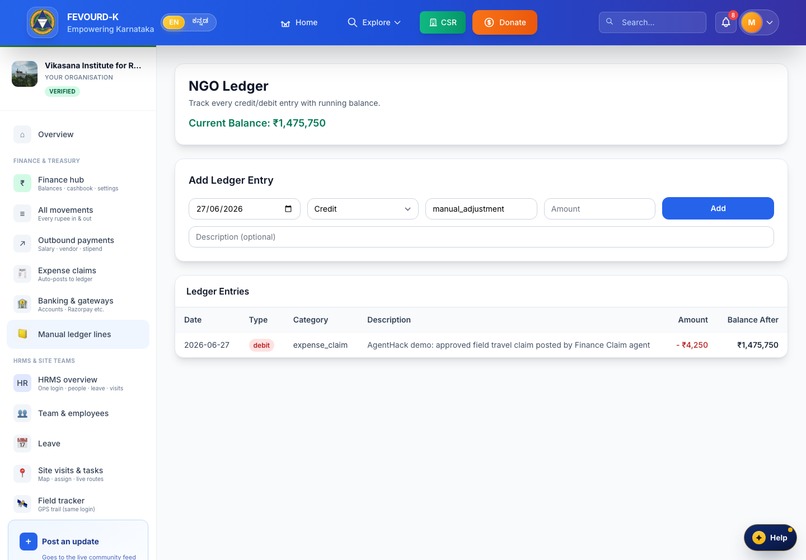Open Finance hub
The height and width of the screenshot is (560, 806).
coord(78,183)
